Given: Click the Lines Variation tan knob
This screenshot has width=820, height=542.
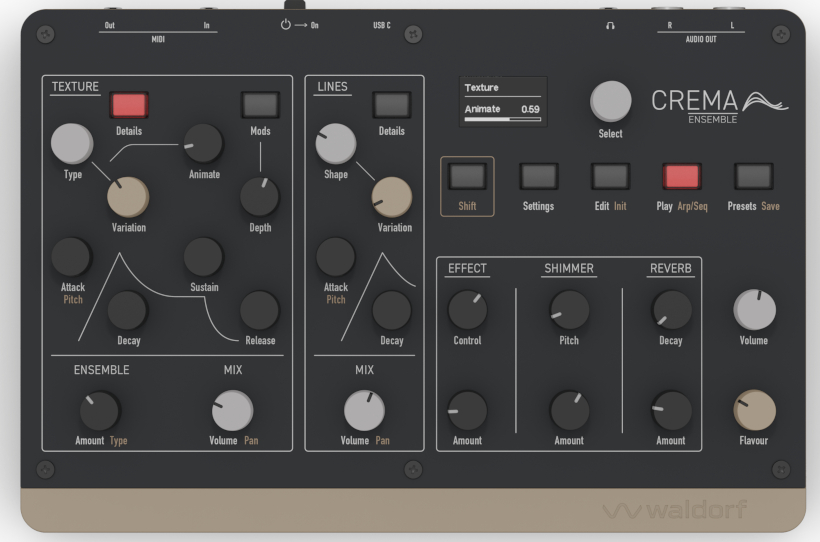Looking at the screenshot, I should click(392, 197).
